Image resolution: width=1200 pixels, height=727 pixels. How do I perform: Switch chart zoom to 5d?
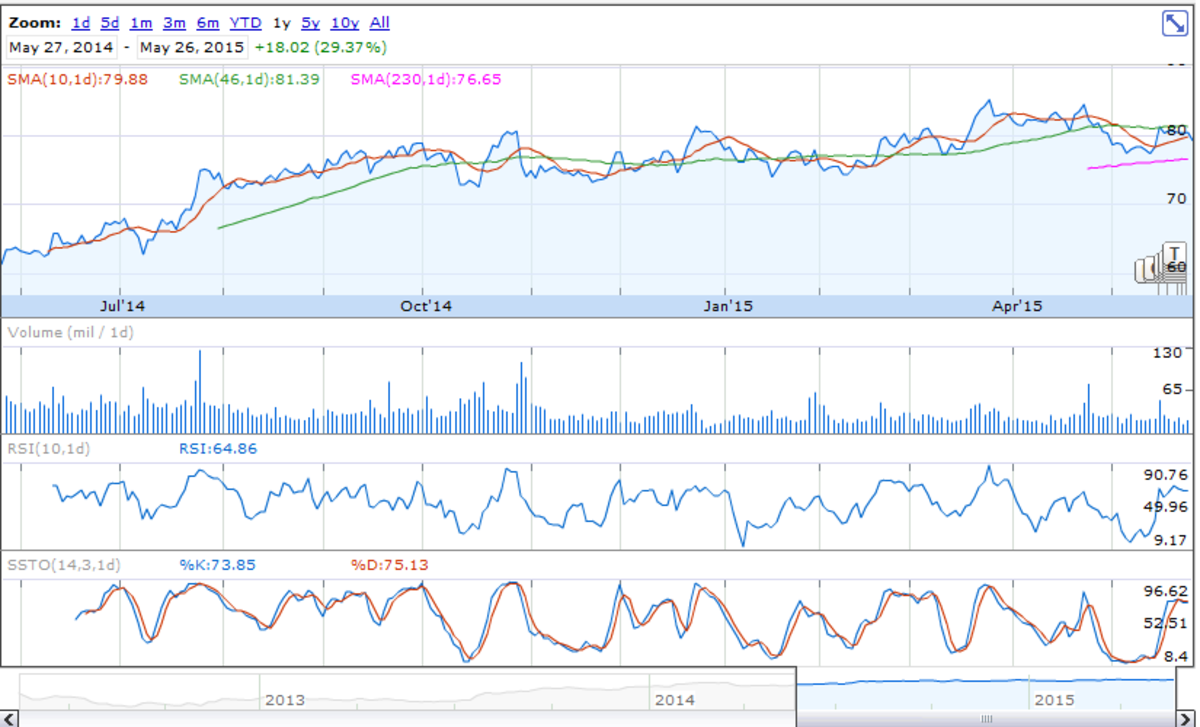[110, 23]
